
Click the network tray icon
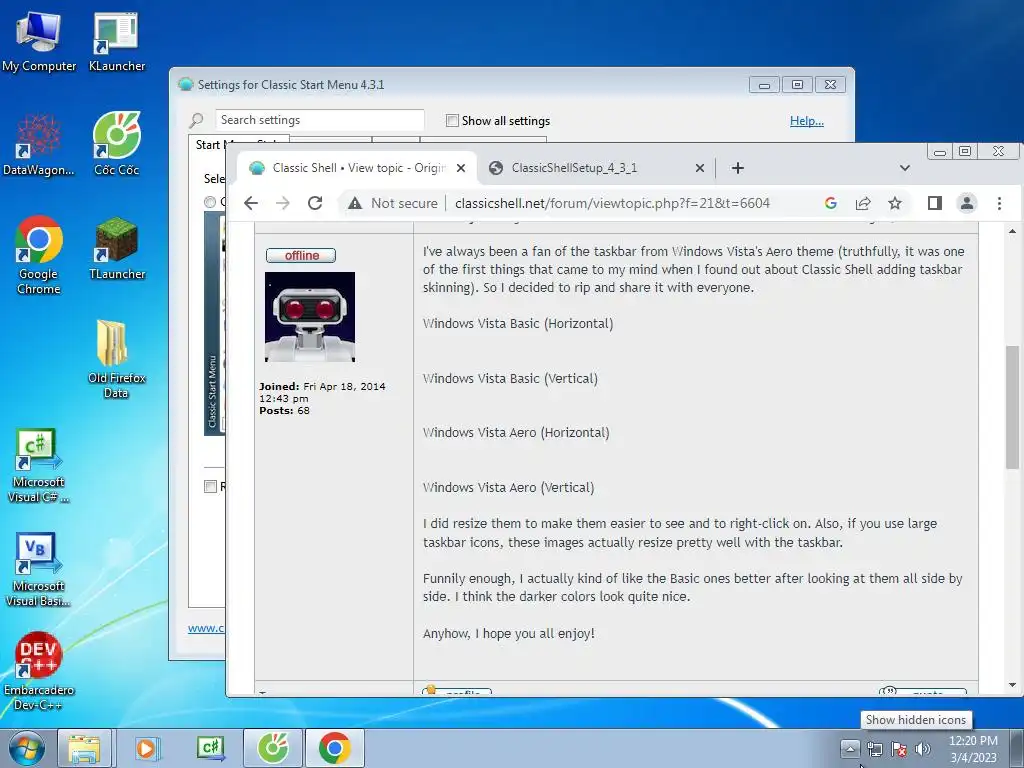[874, 749]
